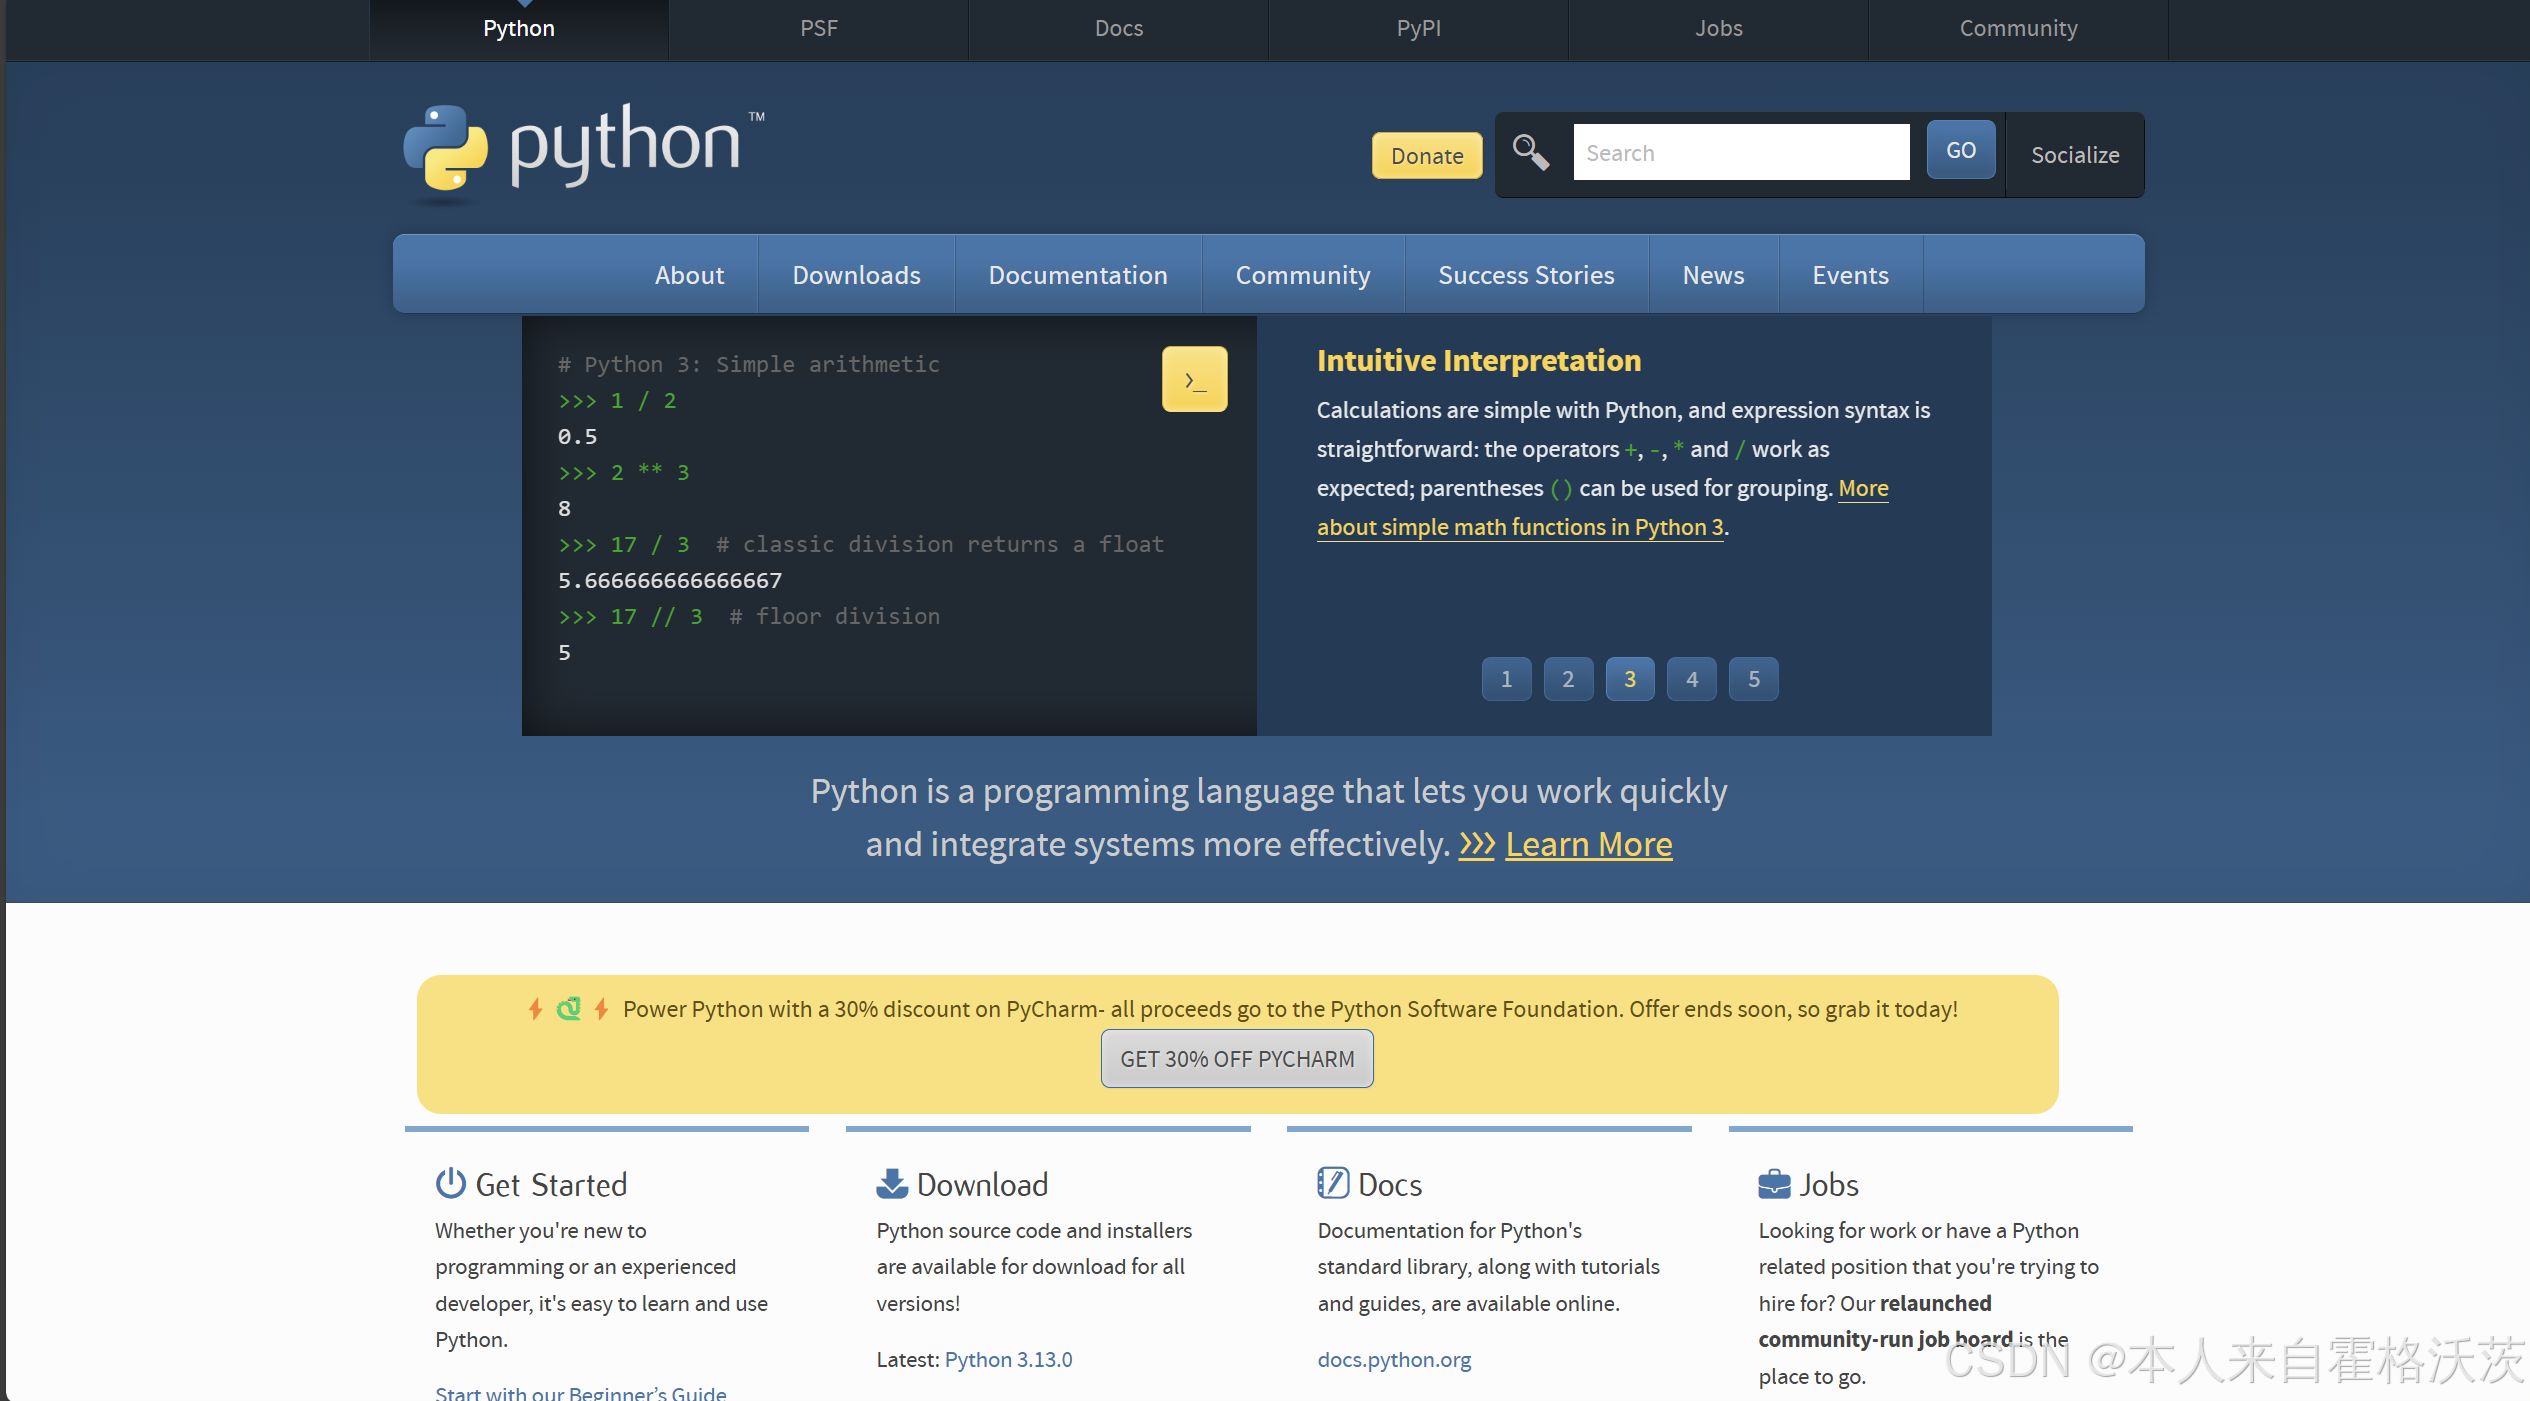Switch to slide 1 in carousel
Screen dimensions: 2530x1401
click(1506, 679)
